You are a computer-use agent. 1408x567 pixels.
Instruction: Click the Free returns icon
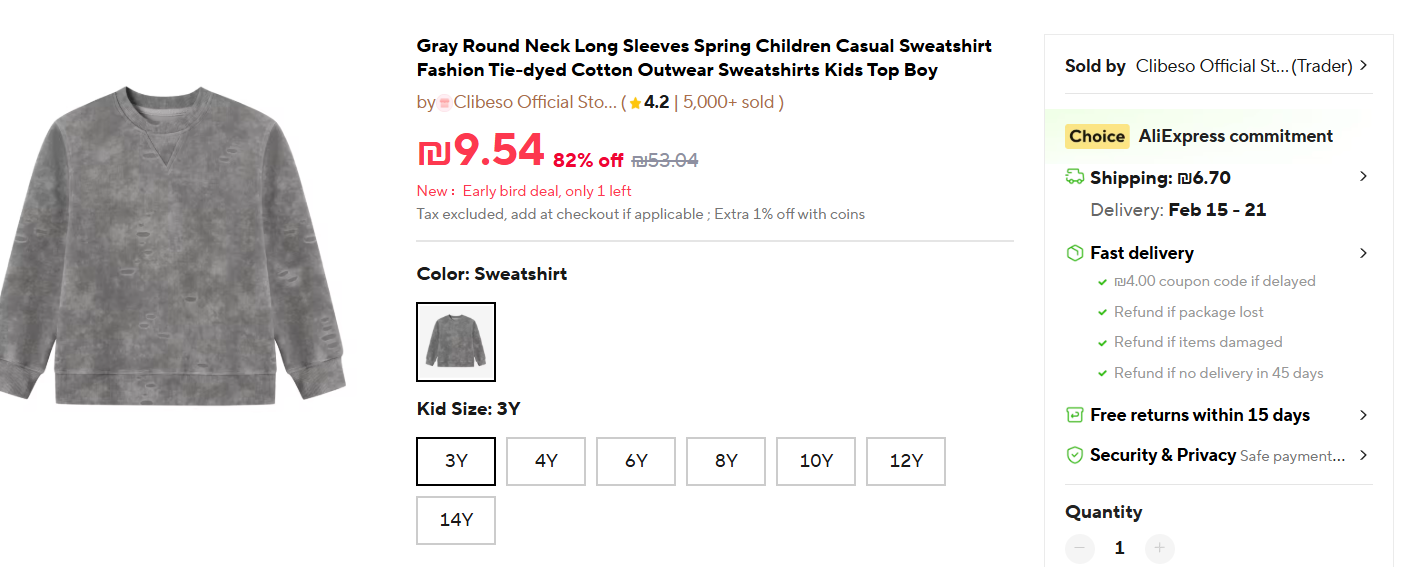click(x=1075, y=415)
